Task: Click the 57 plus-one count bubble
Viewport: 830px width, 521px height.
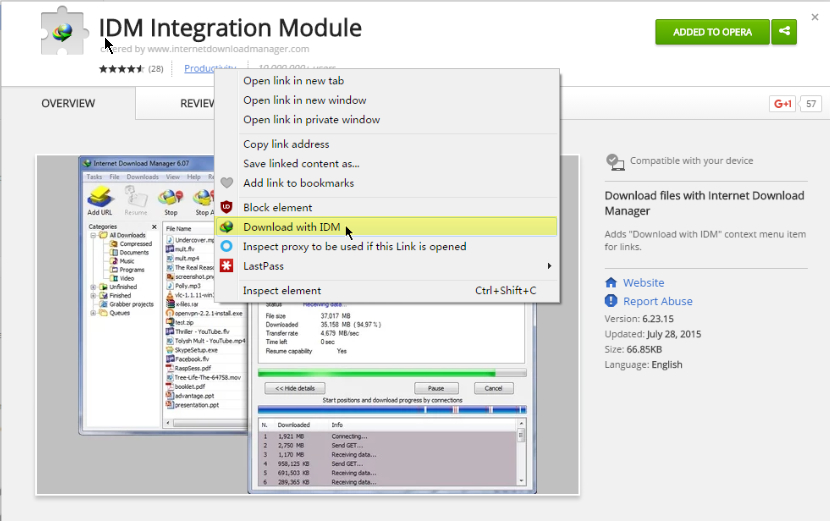Action: 810,104
